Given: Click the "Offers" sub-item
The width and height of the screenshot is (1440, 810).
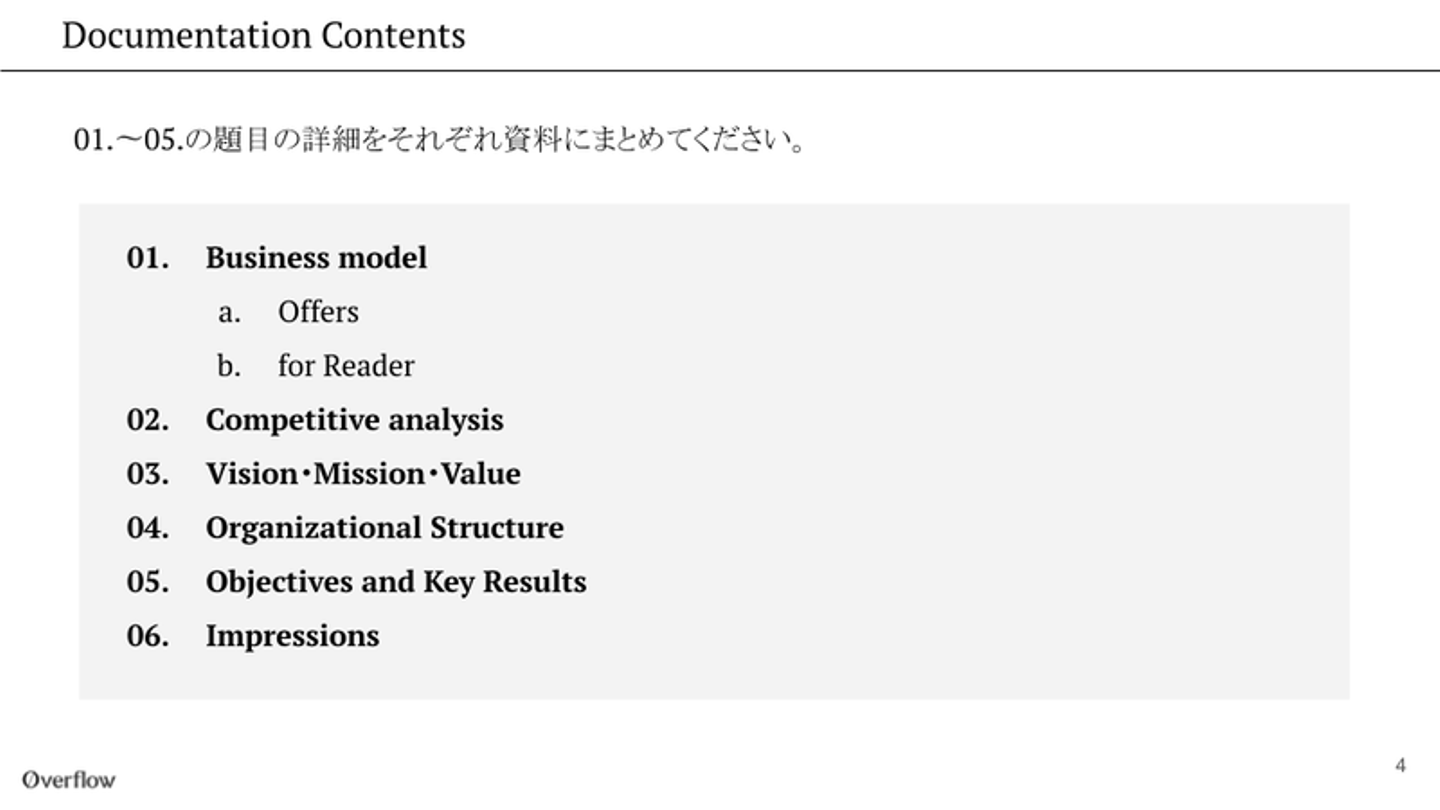Looking at the screenshot, I should pos(318,312).
